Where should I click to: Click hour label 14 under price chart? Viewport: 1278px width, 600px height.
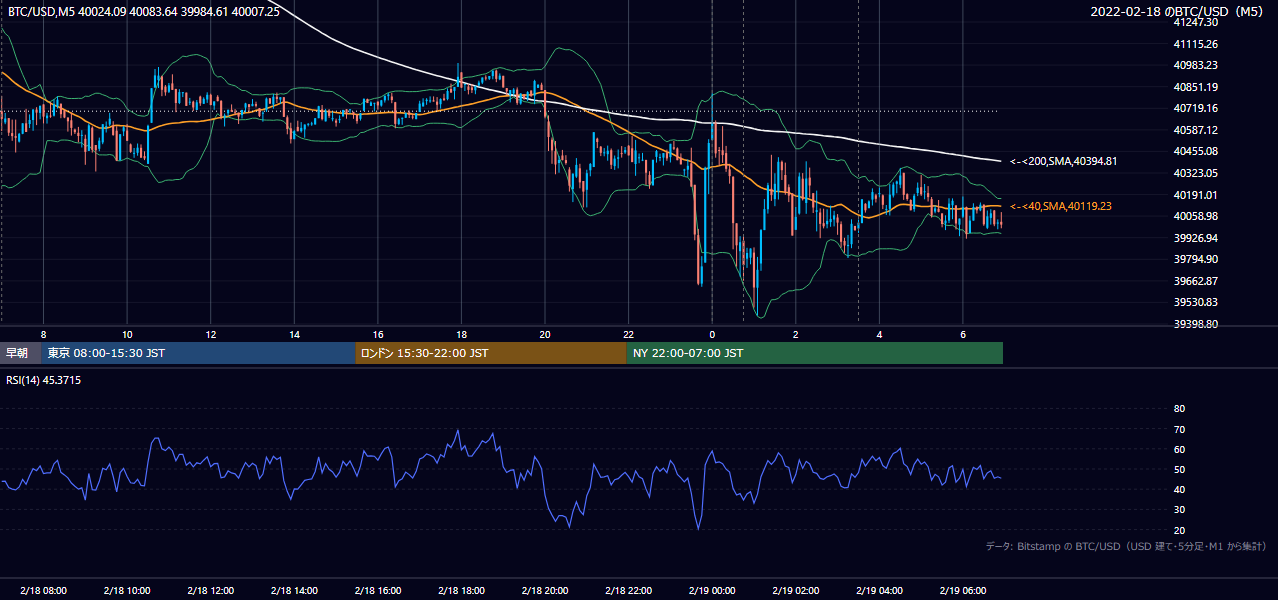click(294, 334)
